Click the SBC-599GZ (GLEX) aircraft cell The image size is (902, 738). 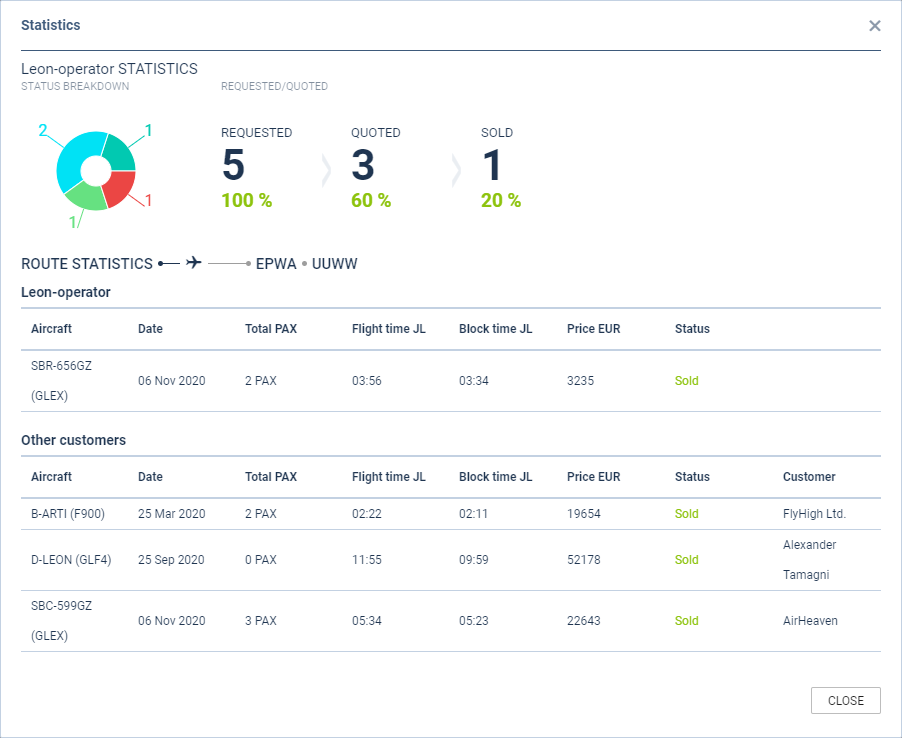(x=61, y=621)
